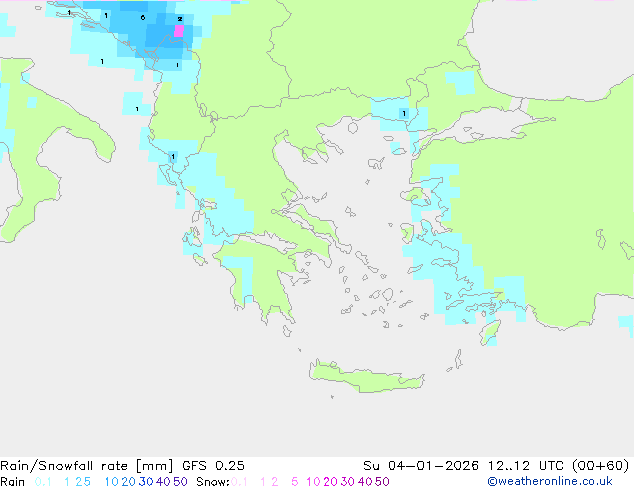Click the "Snow:" legend label
Viewport: 634px width, 490px height.
click(213, 482)
